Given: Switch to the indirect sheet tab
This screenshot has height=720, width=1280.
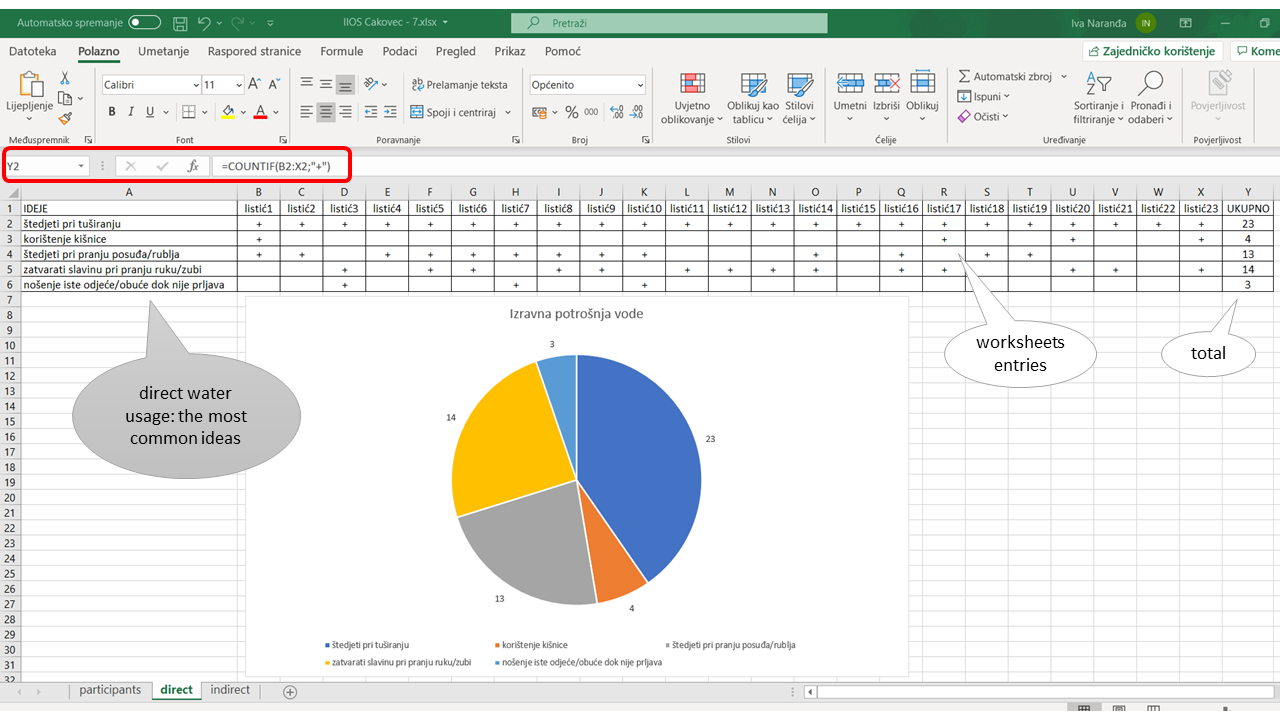Looking at the screenshot, I should 230,691.
